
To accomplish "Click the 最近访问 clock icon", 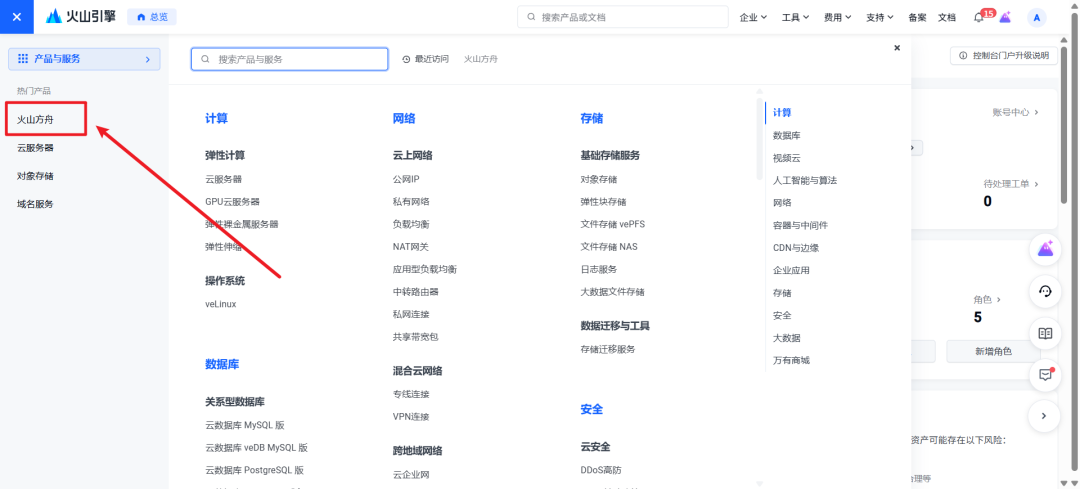I will click(406, 59).
